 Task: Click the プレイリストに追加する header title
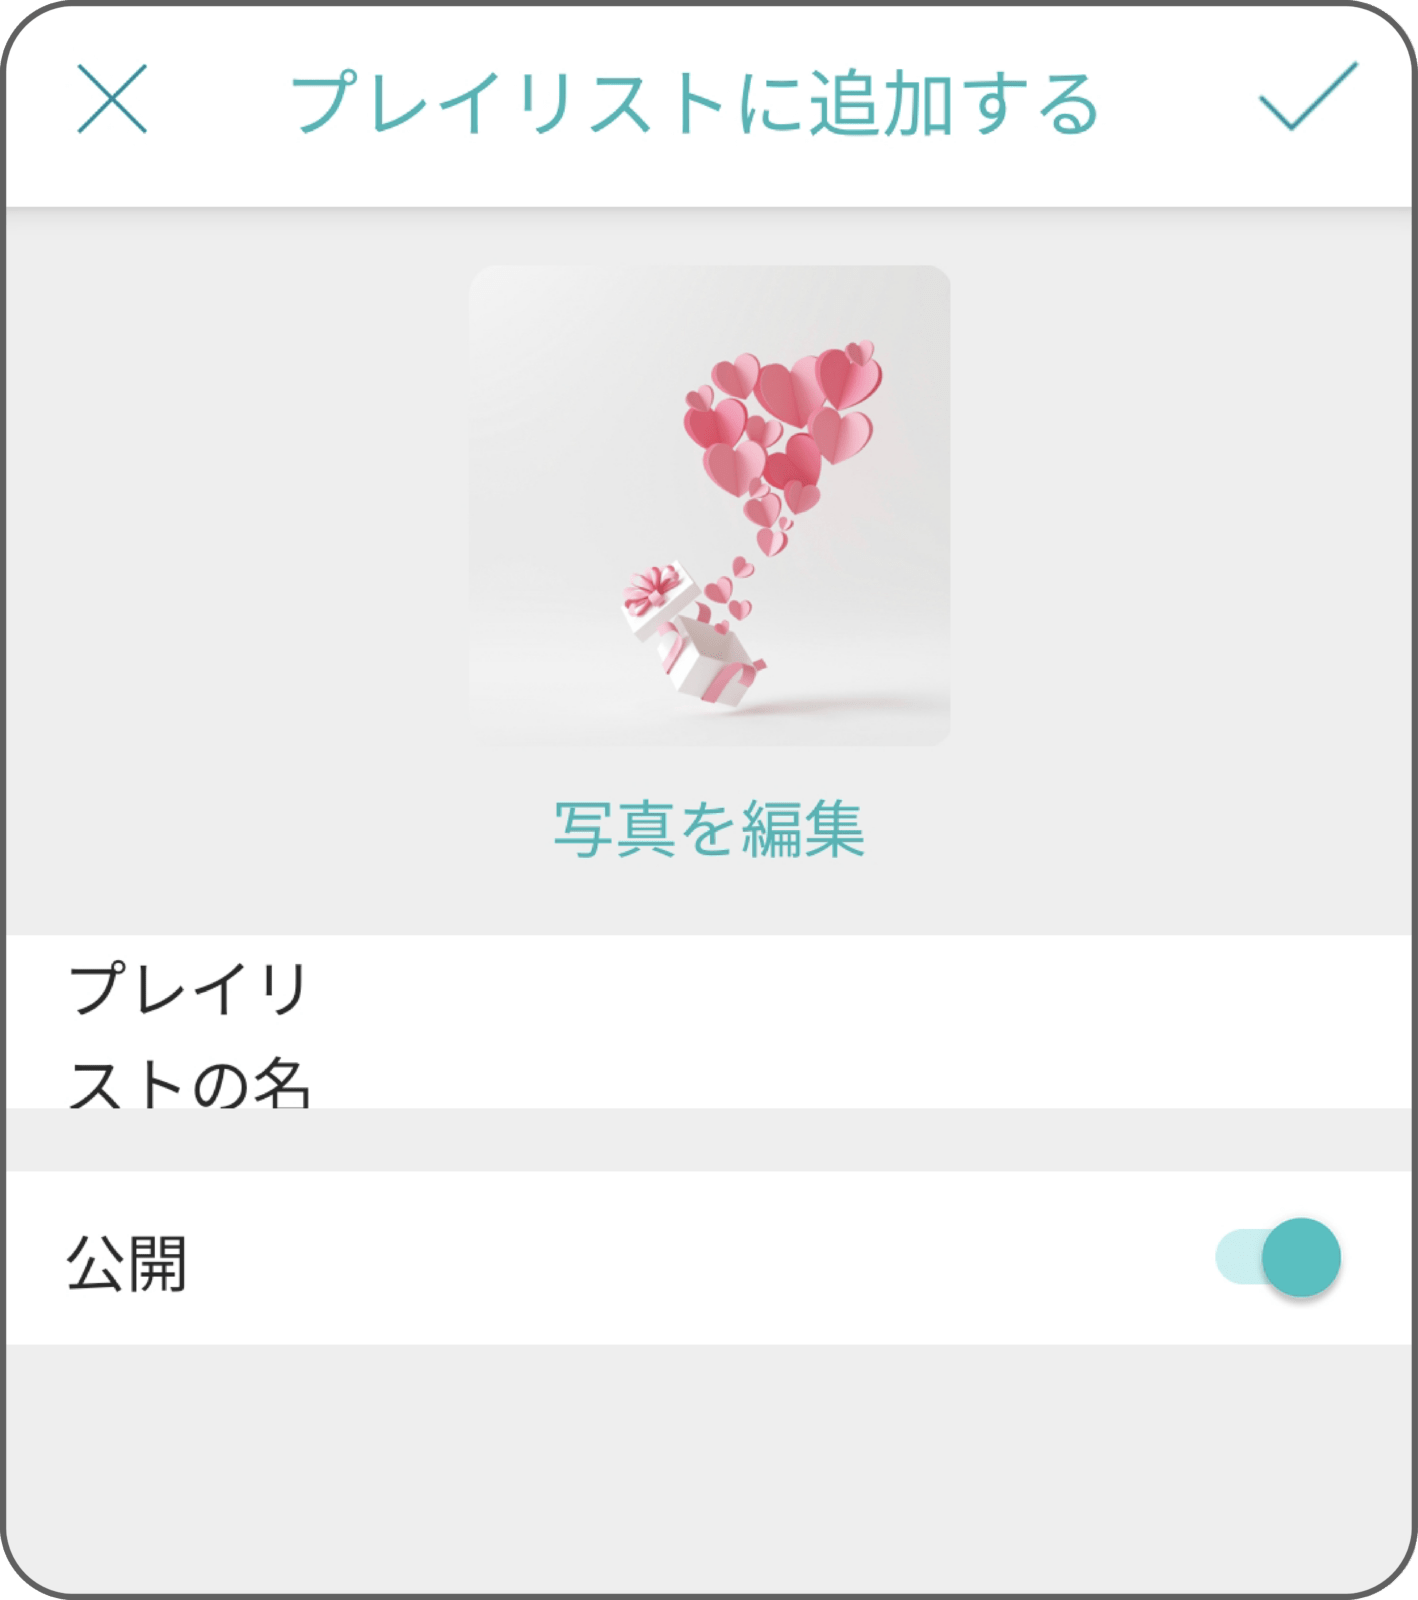(x=695, y=103)
